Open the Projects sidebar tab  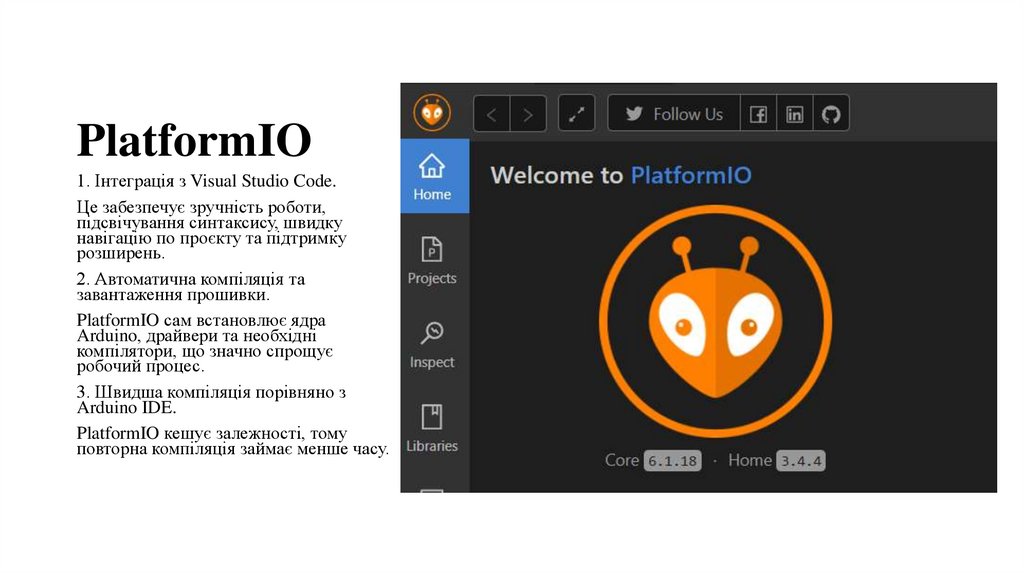tap(432, 260)
